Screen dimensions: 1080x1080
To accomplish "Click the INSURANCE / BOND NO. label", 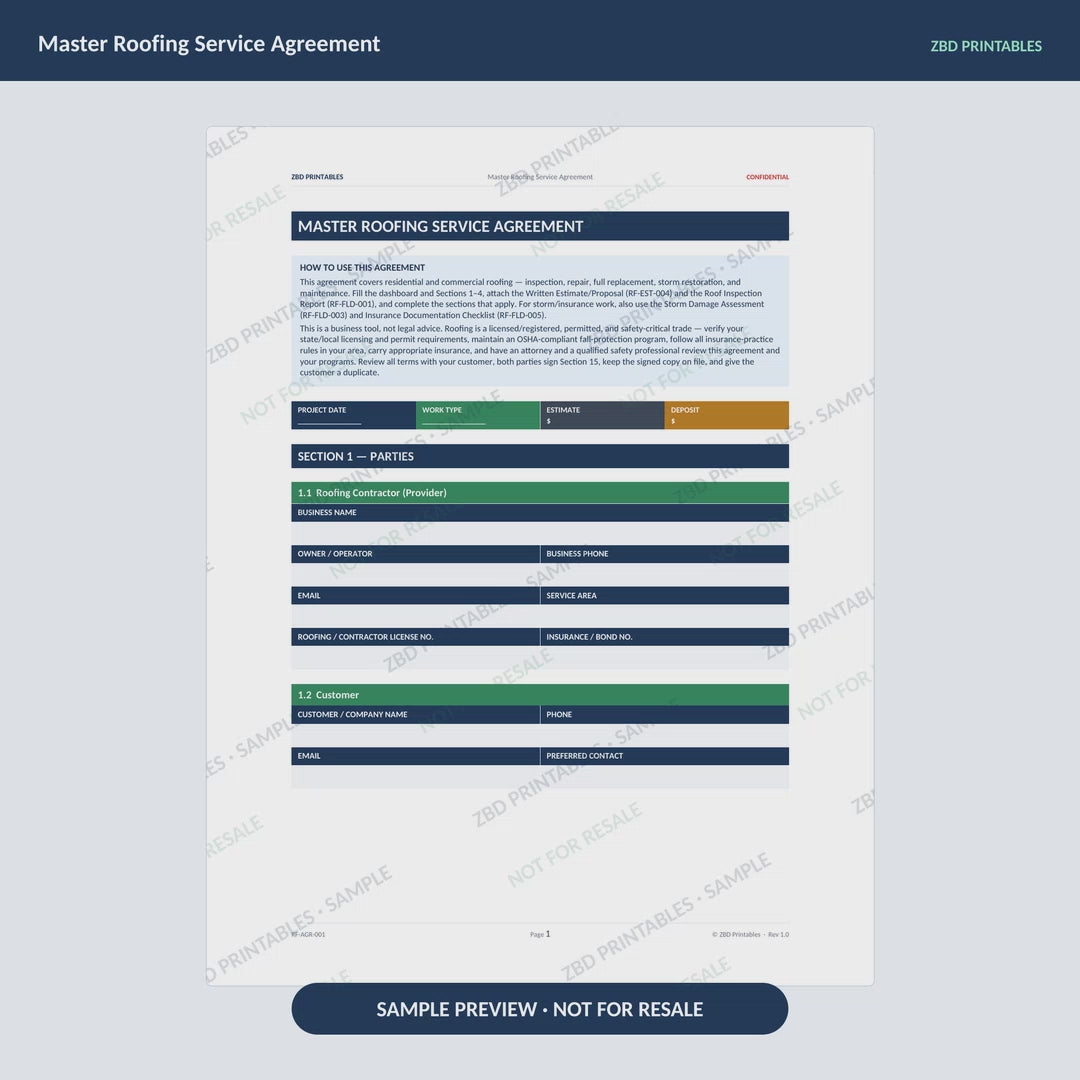I will click(589, 637).
